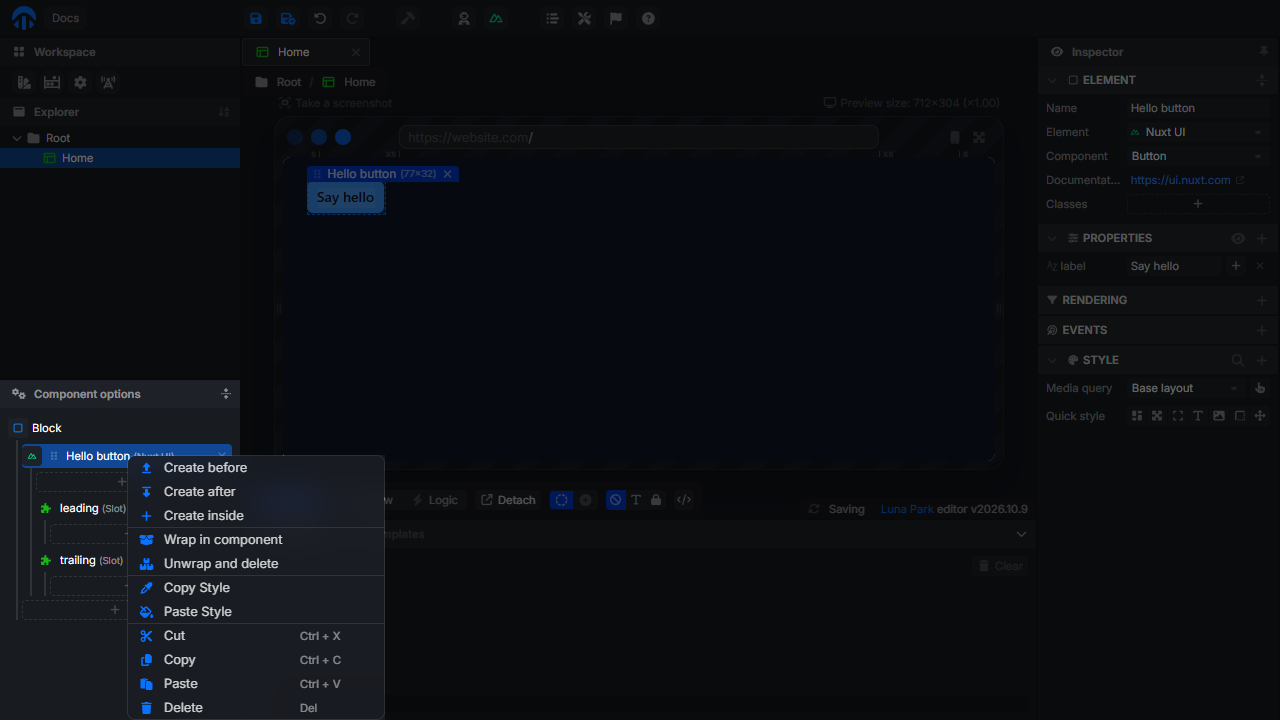This screenshot has width=1280, height=720.
Task: Toggle the T text mode button in canvas toolbar
Action: [x=636, y=500]
